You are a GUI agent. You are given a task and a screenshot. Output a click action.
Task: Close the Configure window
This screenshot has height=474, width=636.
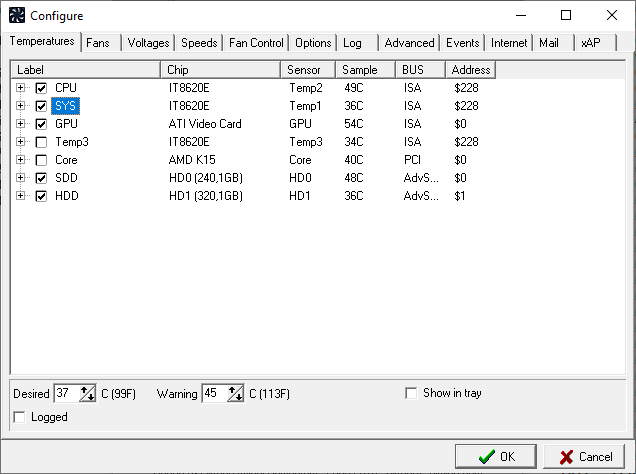coord(612,15)
